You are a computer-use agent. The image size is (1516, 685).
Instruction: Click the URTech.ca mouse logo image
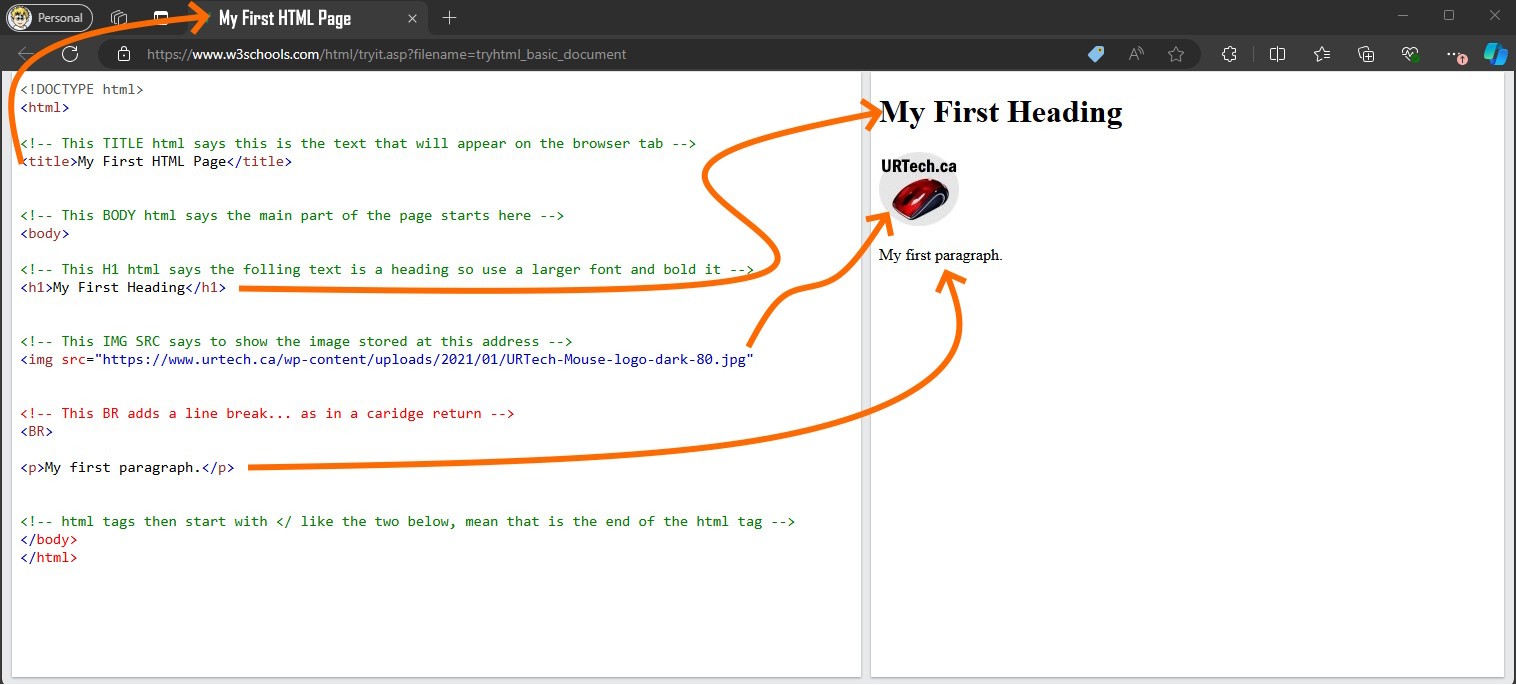pos(919,190)
